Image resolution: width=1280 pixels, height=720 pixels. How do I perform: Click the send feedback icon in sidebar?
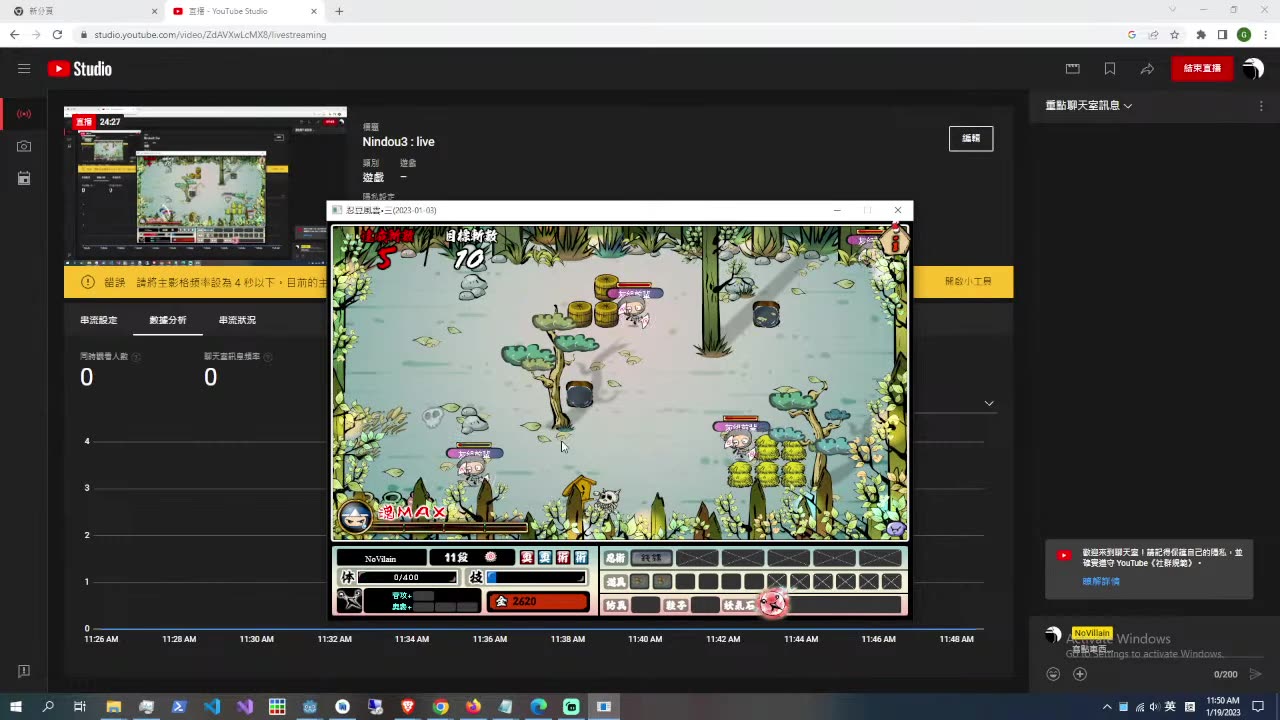[x=24, y=671]
